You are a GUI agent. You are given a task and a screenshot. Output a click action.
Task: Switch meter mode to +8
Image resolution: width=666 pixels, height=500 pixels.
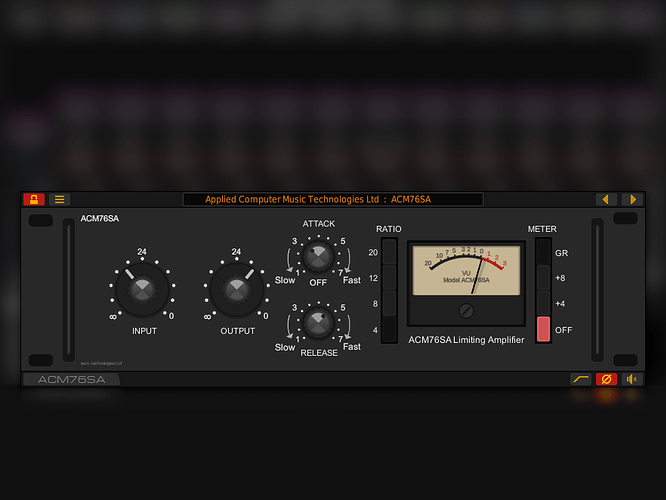[x=543, y=278]
